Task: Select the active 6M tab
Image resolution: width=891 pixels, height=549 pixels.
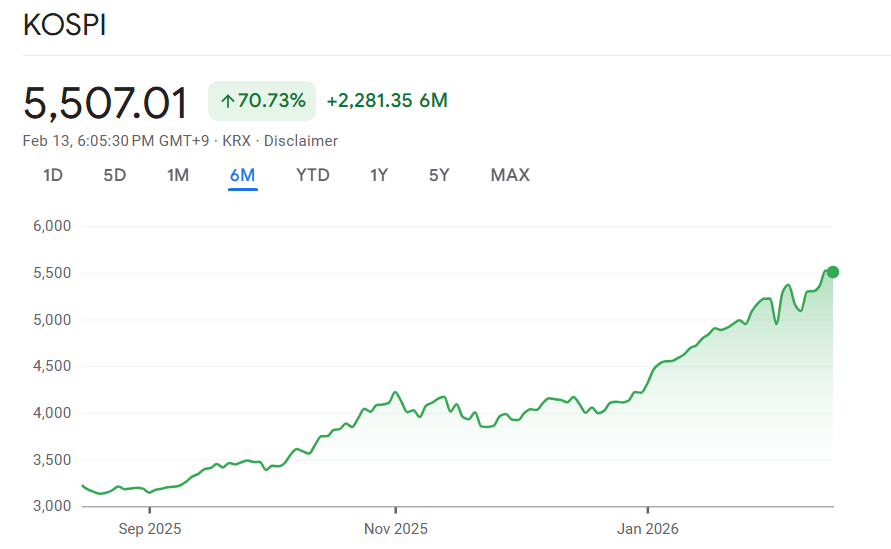Action: pos(243,175)
